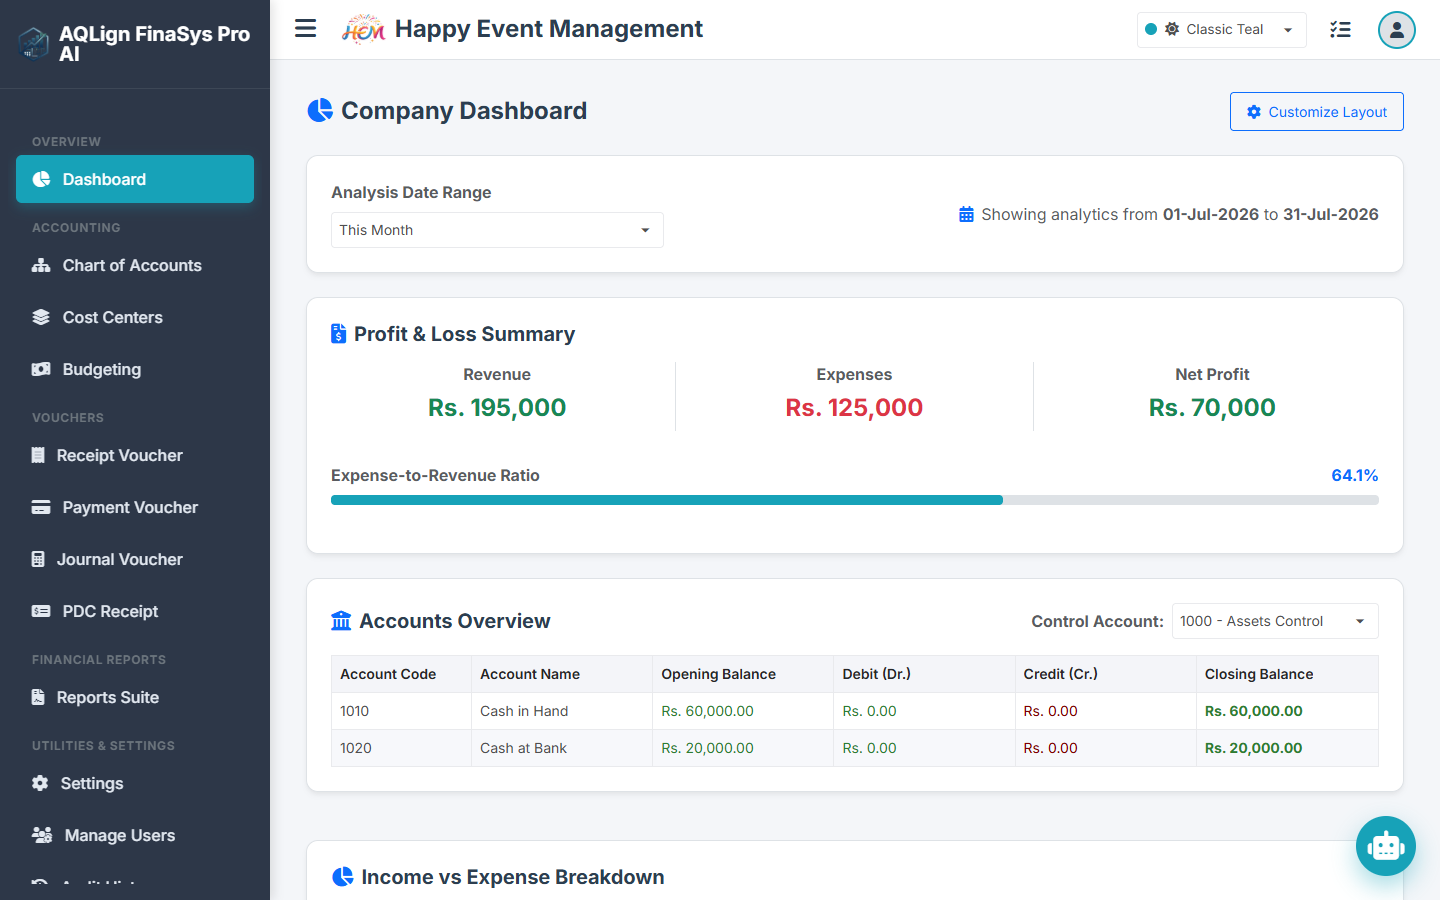This screenshot has height=900, width=1440.
Task: Click the AQLign FinaSys Pro AI logo icon
Action: click(x=34, y=43)
